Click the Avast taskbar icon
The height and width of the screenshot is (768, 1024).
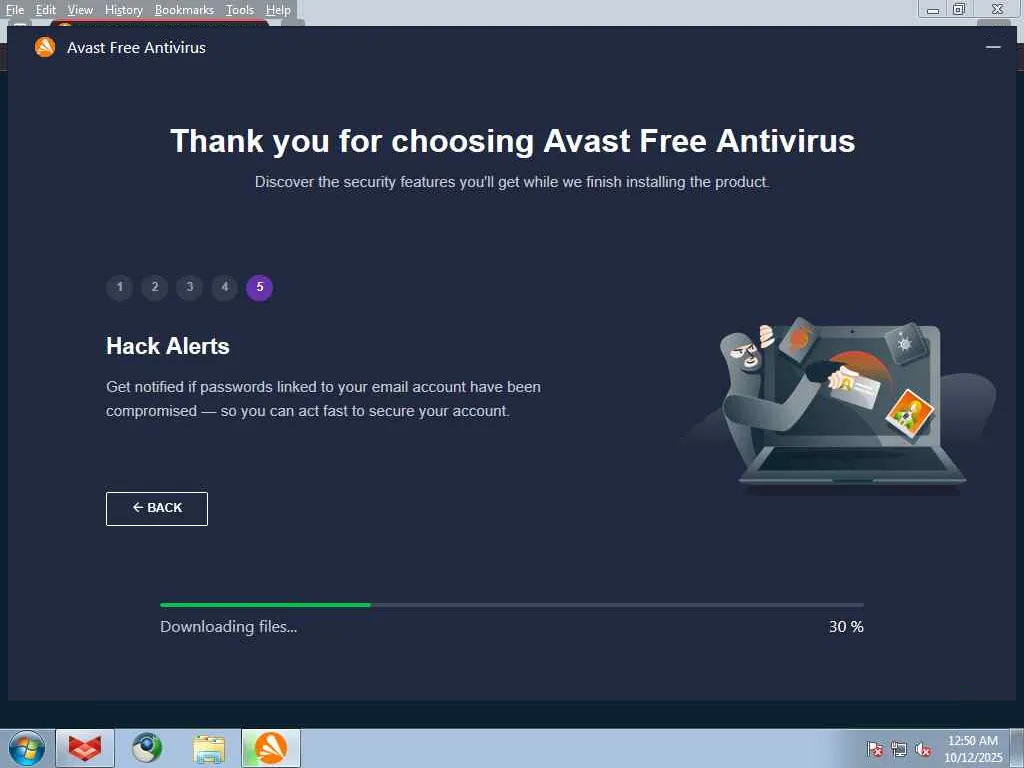pos(270,748)
